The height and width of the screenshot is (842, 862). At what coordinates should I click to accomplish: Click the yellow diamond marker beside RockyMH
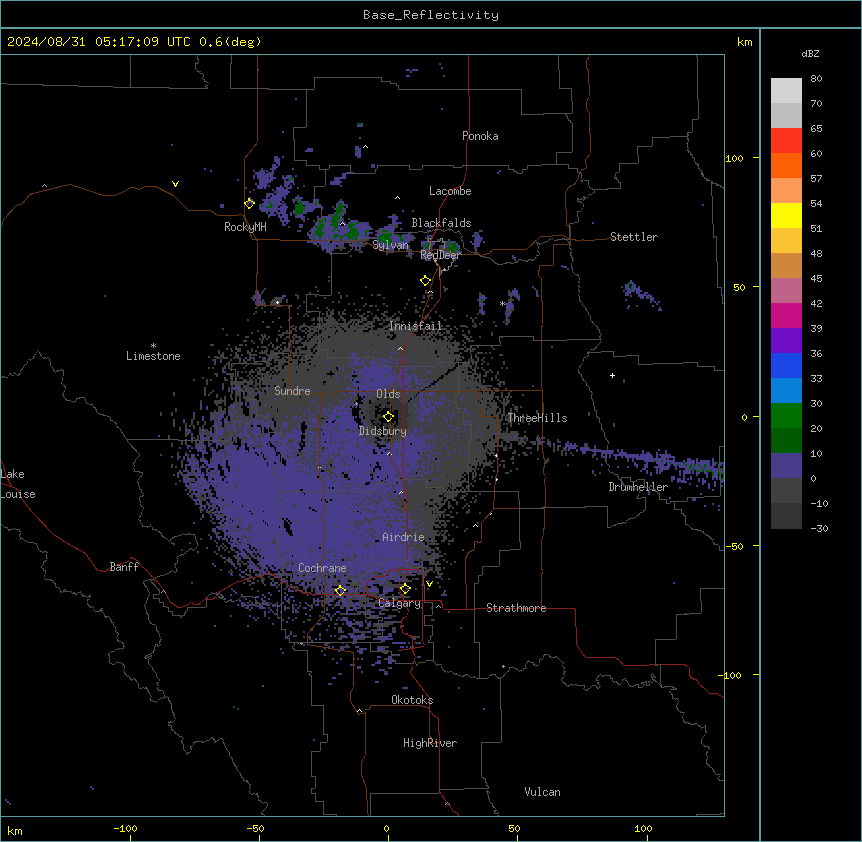click(249, 204)
